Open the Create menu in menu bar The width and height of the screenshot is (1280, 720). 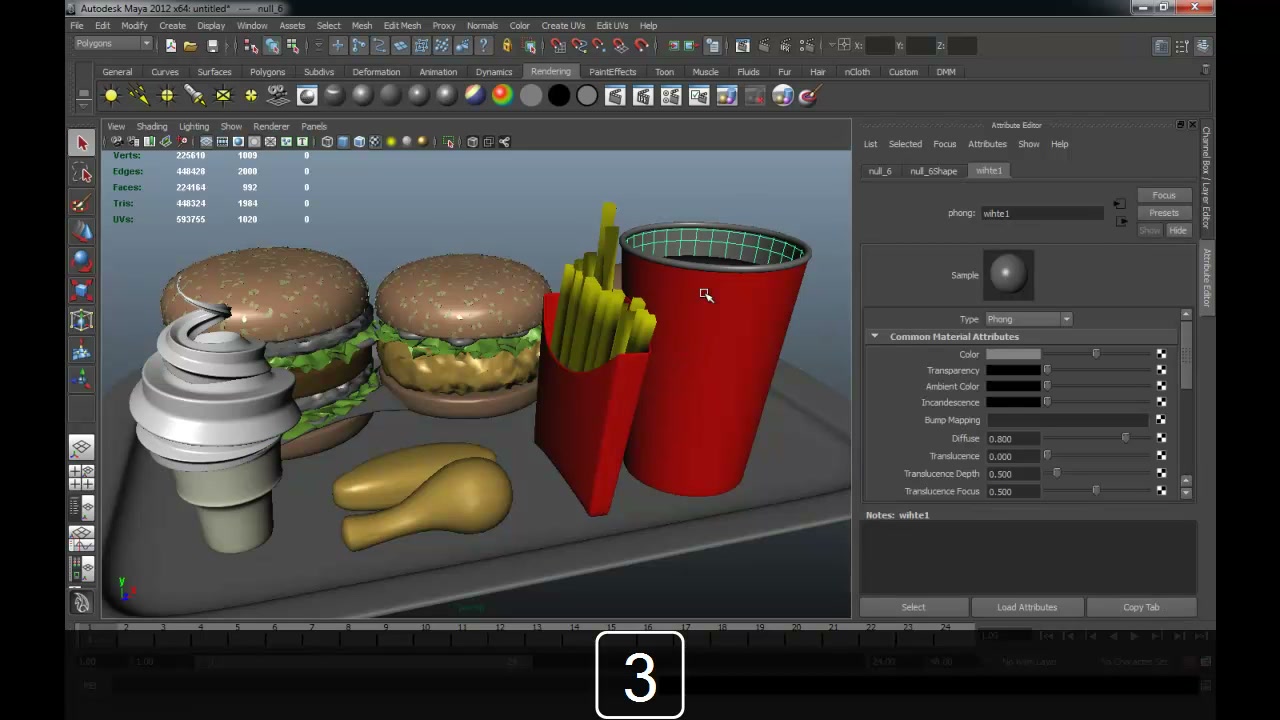click(172, 25)
